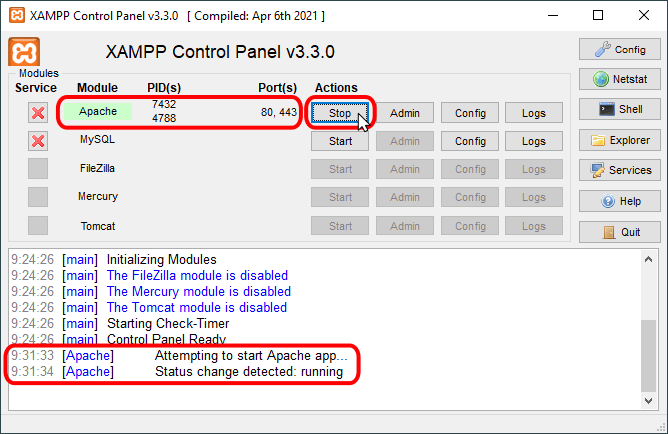668x434 pixels.
Task: Open Apache Logs menu
Action: click(x=534, y=113)
